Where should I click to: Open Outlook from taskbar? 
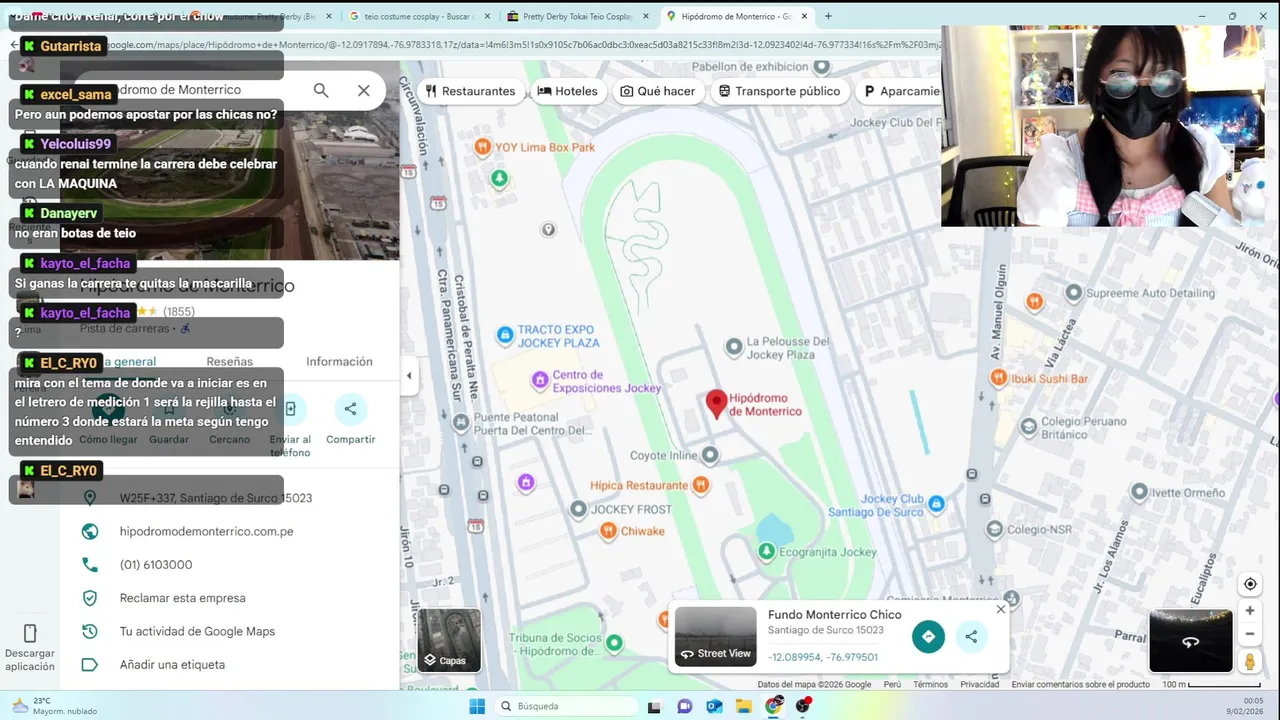coord(714,706)
